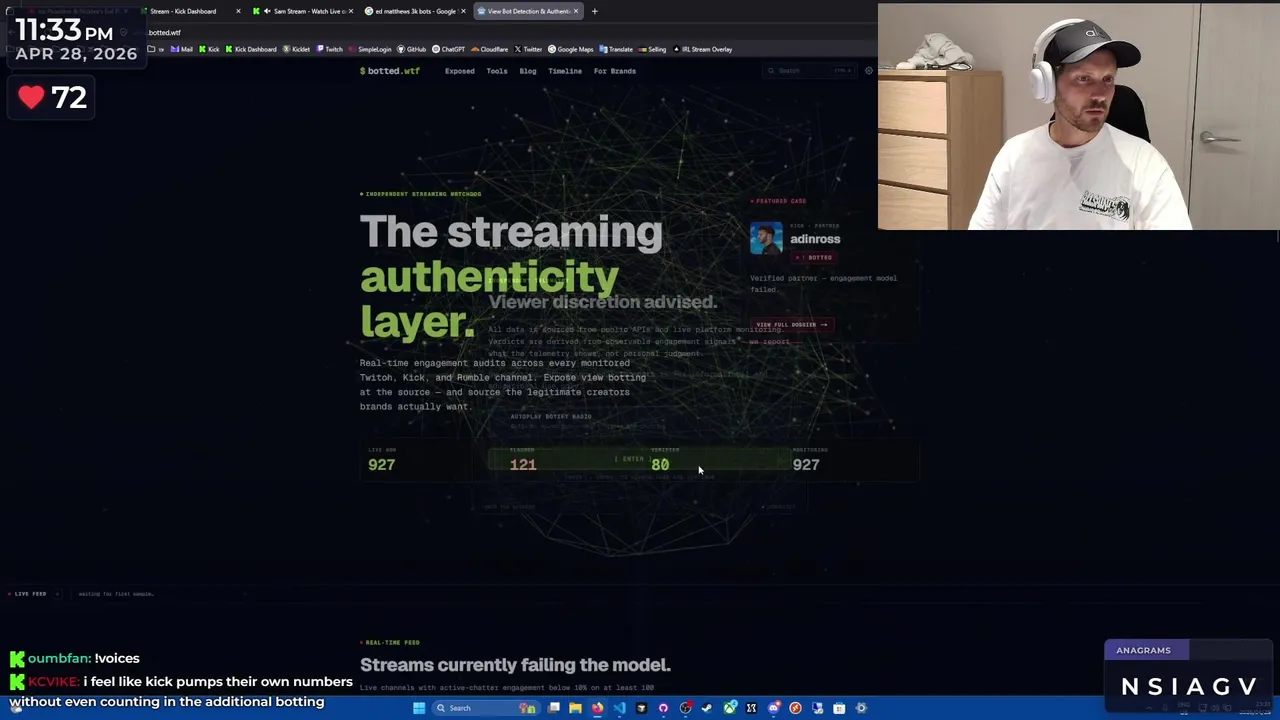Open Discord from the taskbar
Image resolution: width=1280 pixels, height=720 pixels.
(x=773, y=708)
